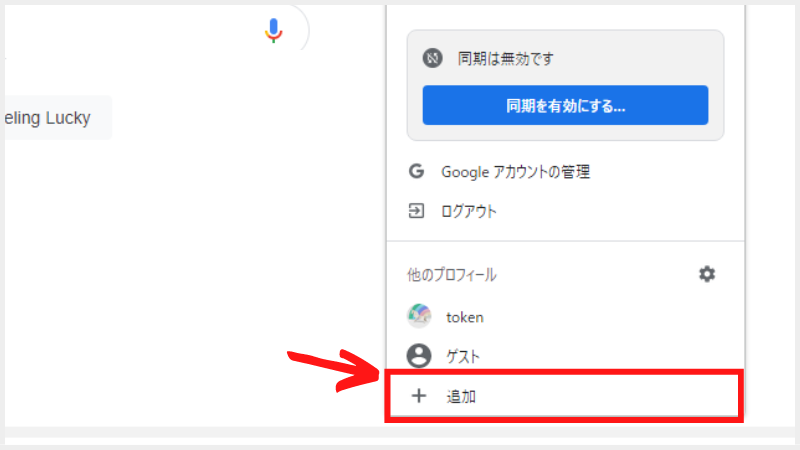Click the plus icon to add profile
The height and width of the screenshot is (450, 800).
419,395
